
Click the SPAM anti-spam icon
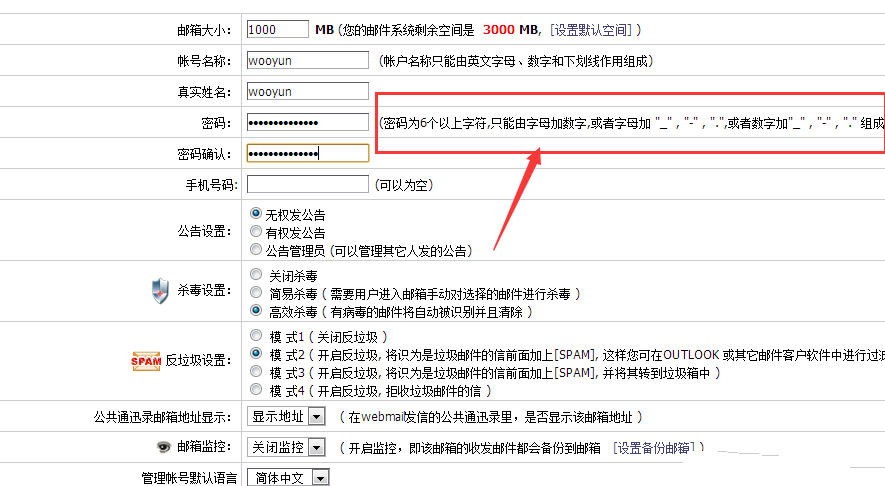tap(146, 361)
